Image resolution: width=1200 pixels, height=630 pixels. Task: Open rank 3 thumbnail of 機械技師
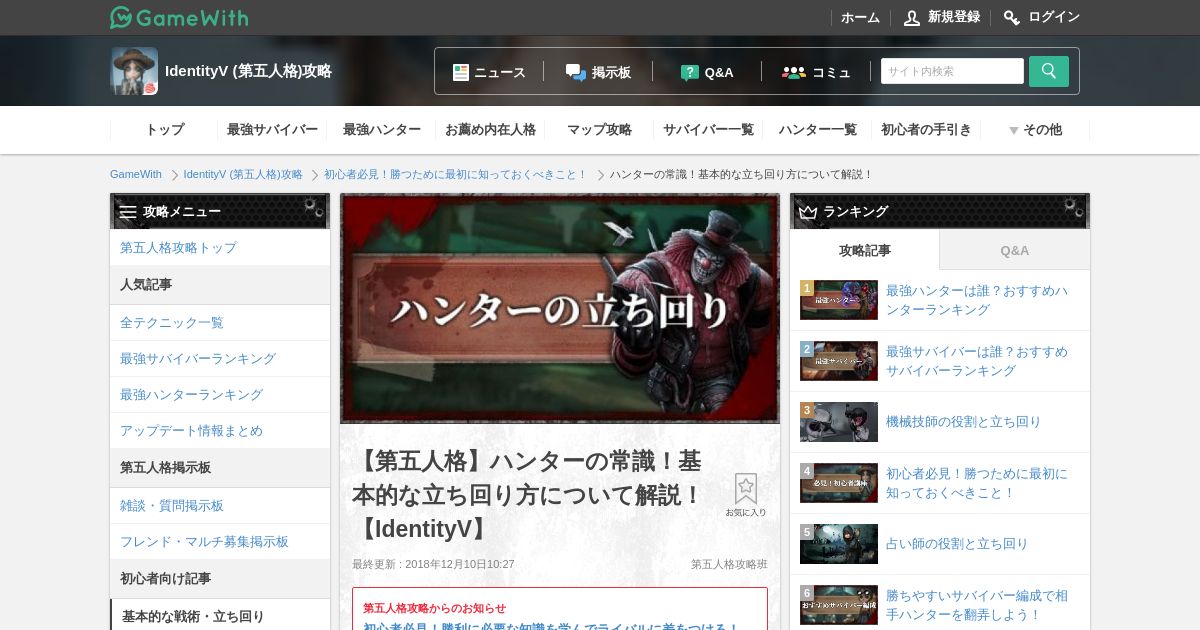tap(839, 422)
